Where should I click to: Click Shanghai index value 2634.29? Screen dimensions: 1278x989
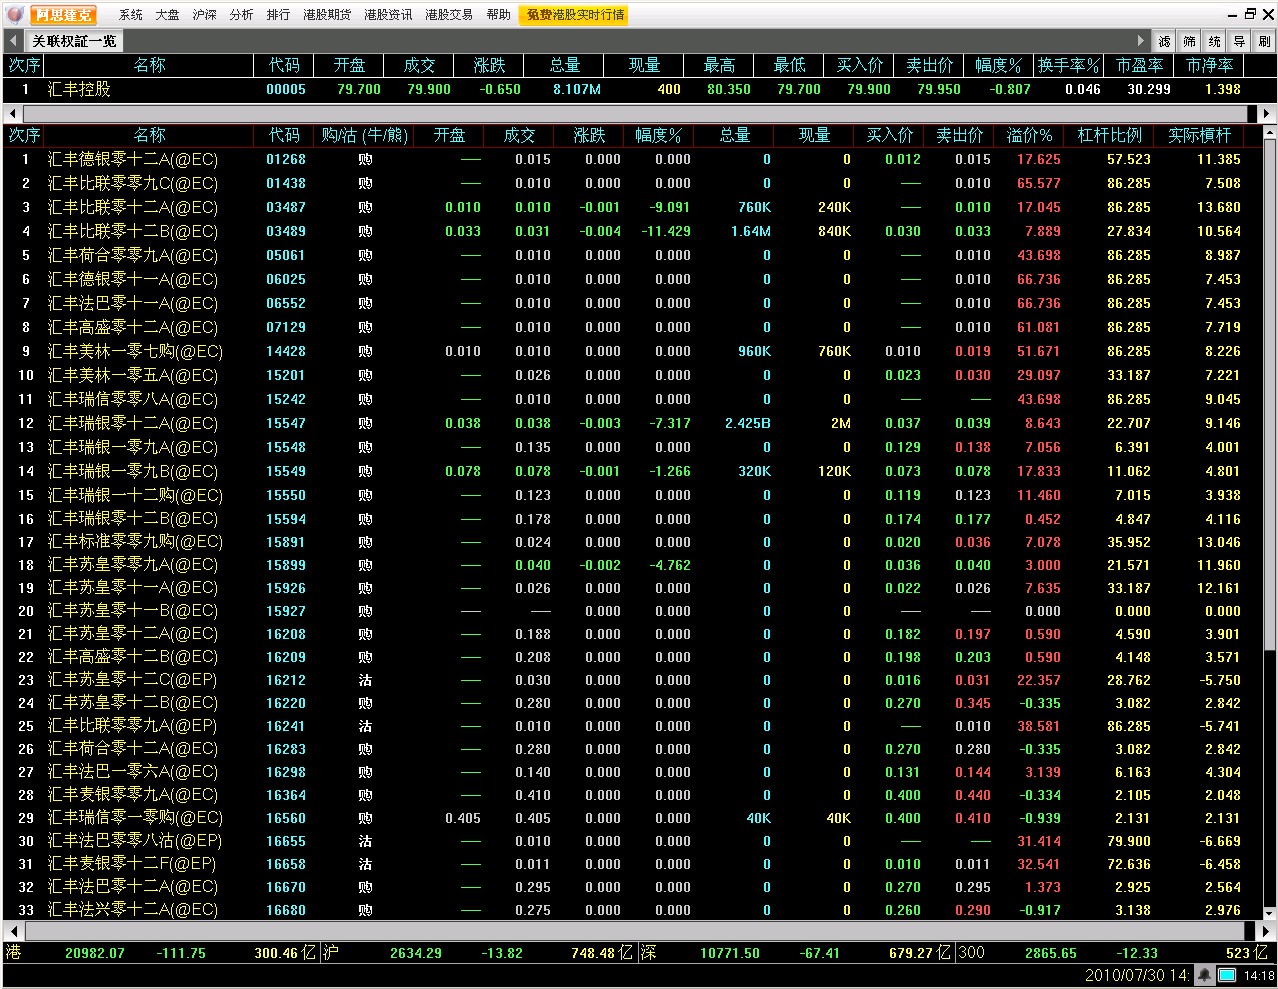415,953
